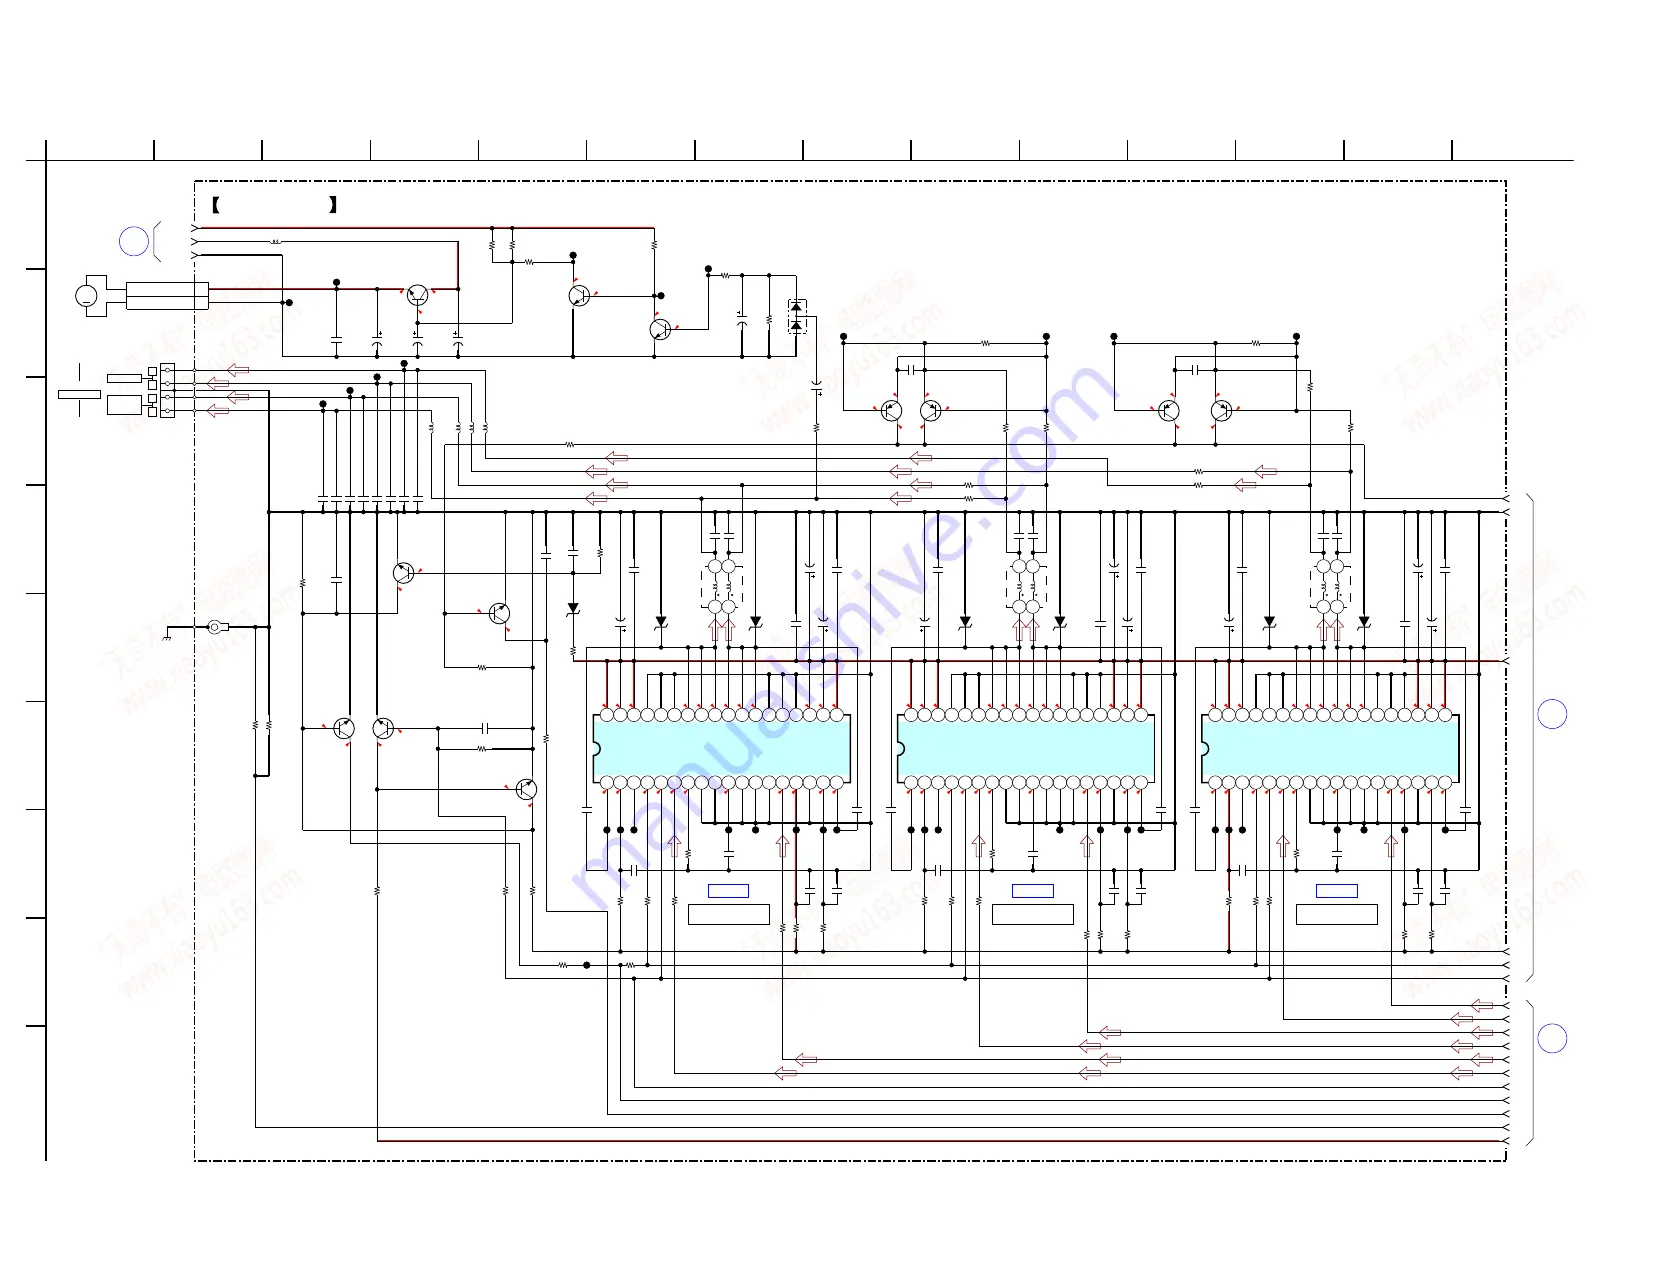Click the four-pin connector block on the left side
Viewport: 1680px width, 1263px height.
coord(167,391)
